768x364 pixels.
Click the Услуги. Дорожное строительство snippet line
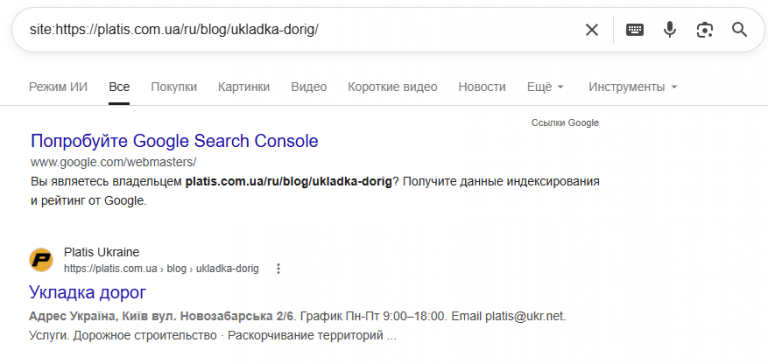click(213, 337)
